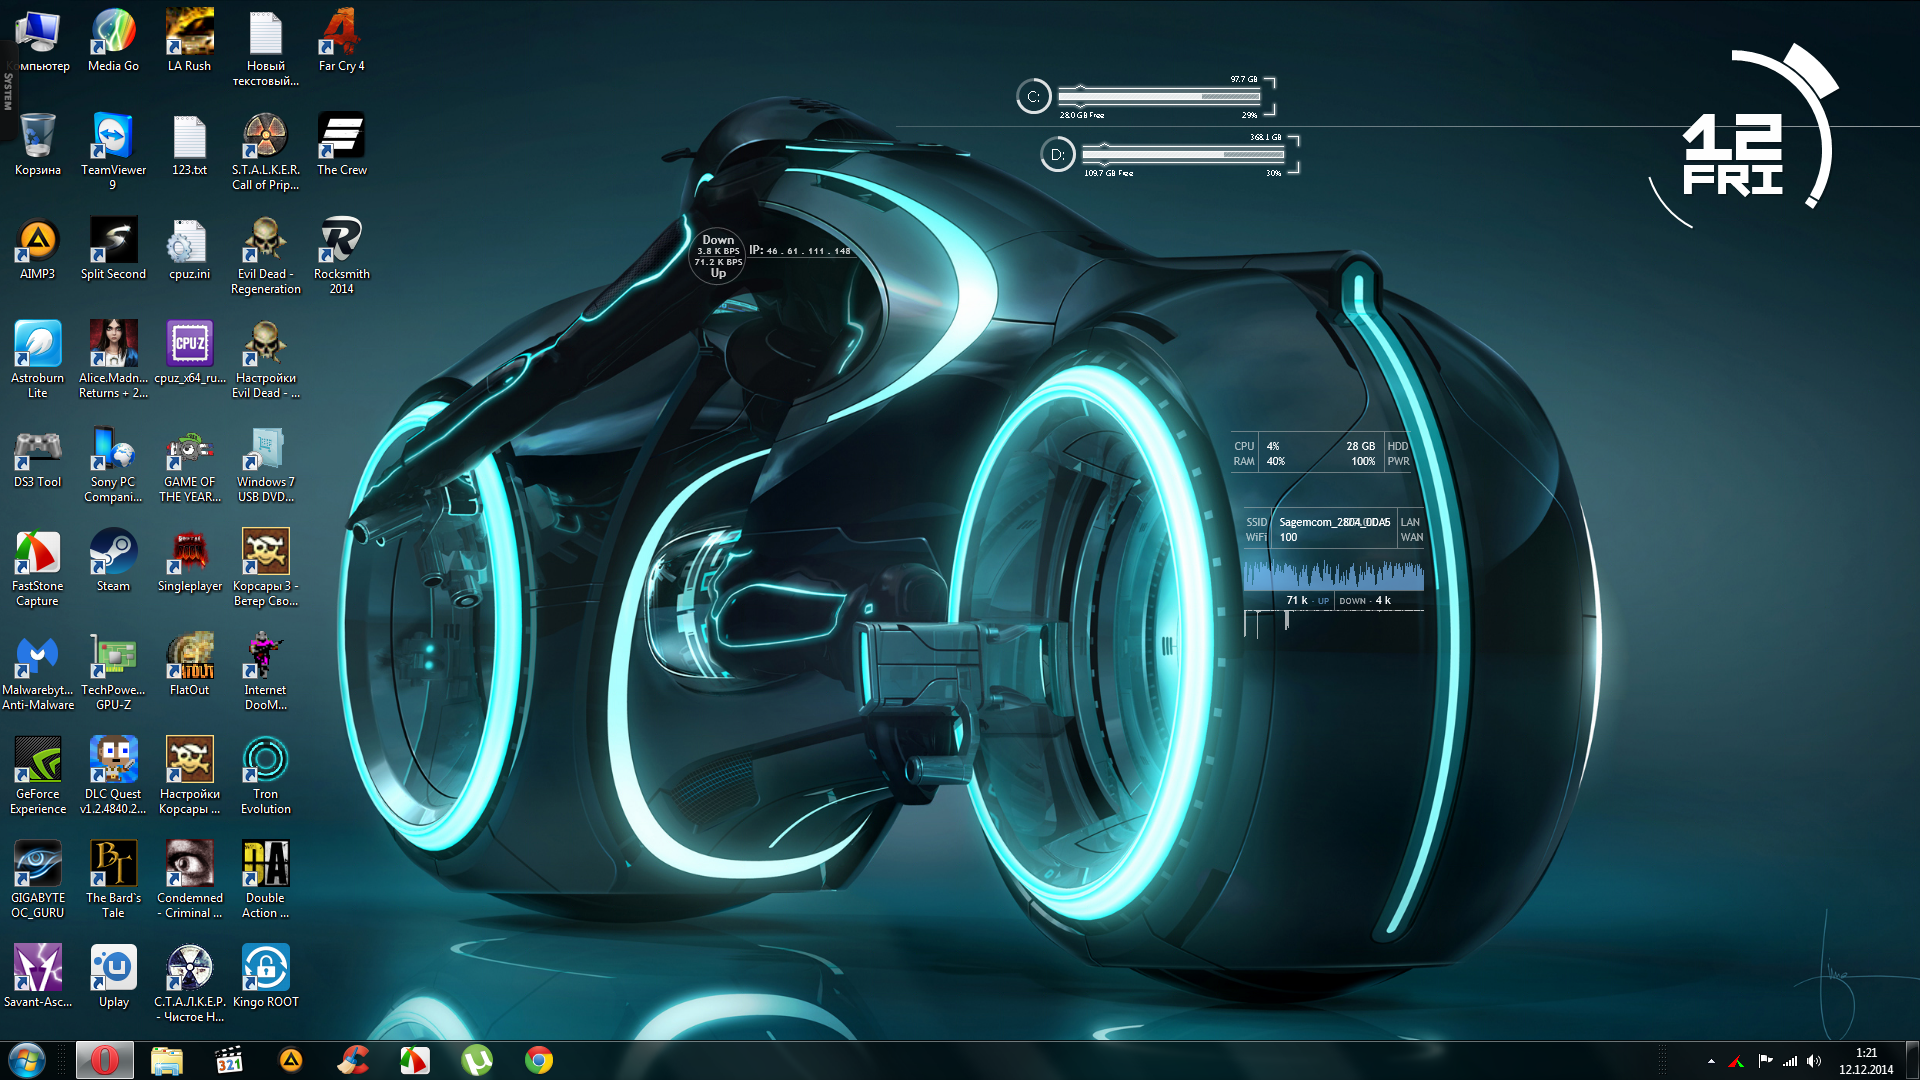Launch The Bard's Tale shortcut

[x=113, y=881]
